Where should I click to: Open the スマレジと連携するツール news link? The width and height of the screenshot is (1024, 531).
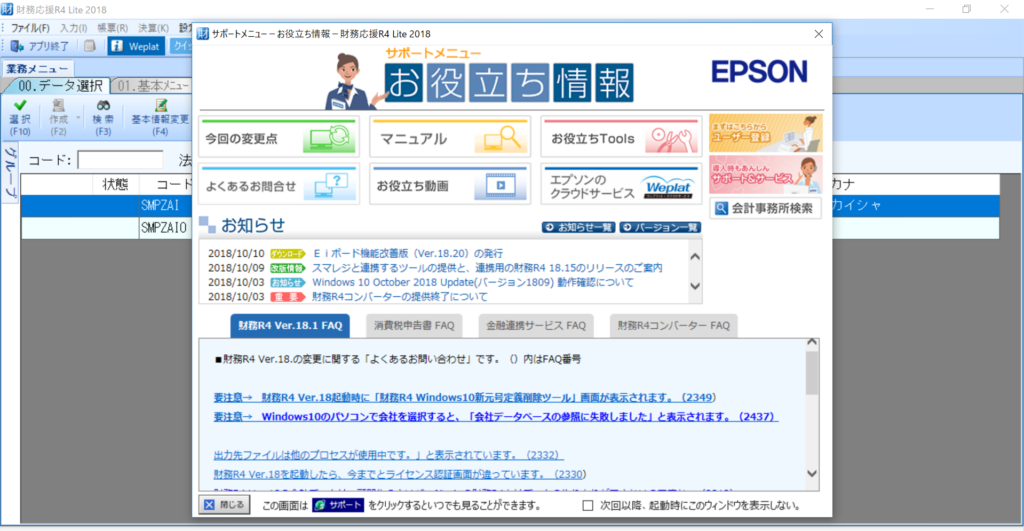tap(487, 268)
